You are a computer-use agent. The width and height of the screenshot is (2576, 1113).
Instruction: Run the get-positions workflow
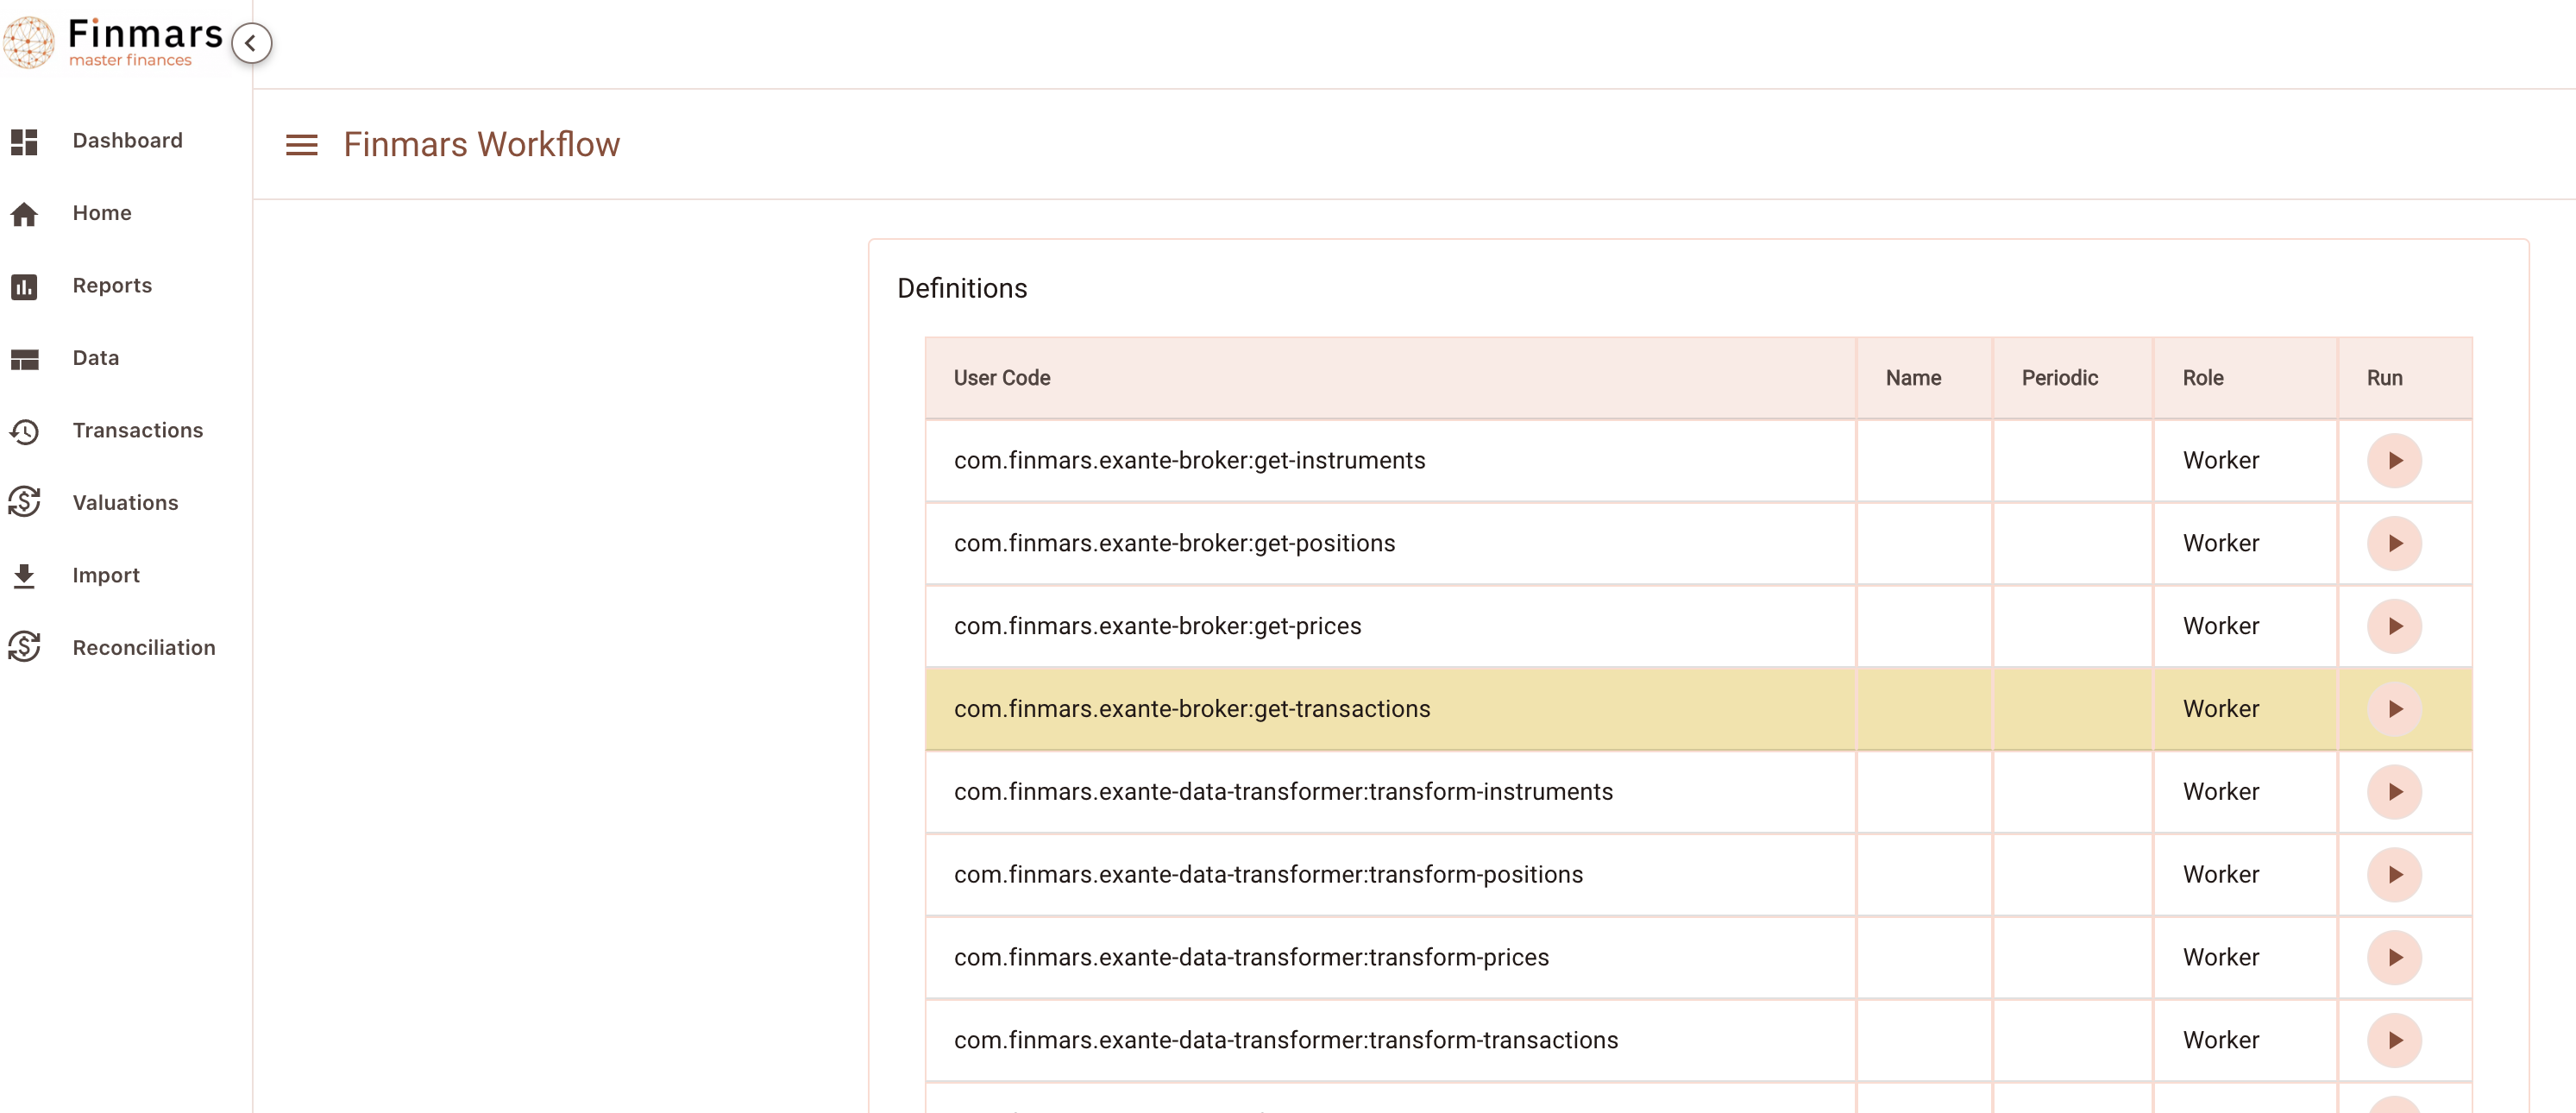pos(2394,544)
